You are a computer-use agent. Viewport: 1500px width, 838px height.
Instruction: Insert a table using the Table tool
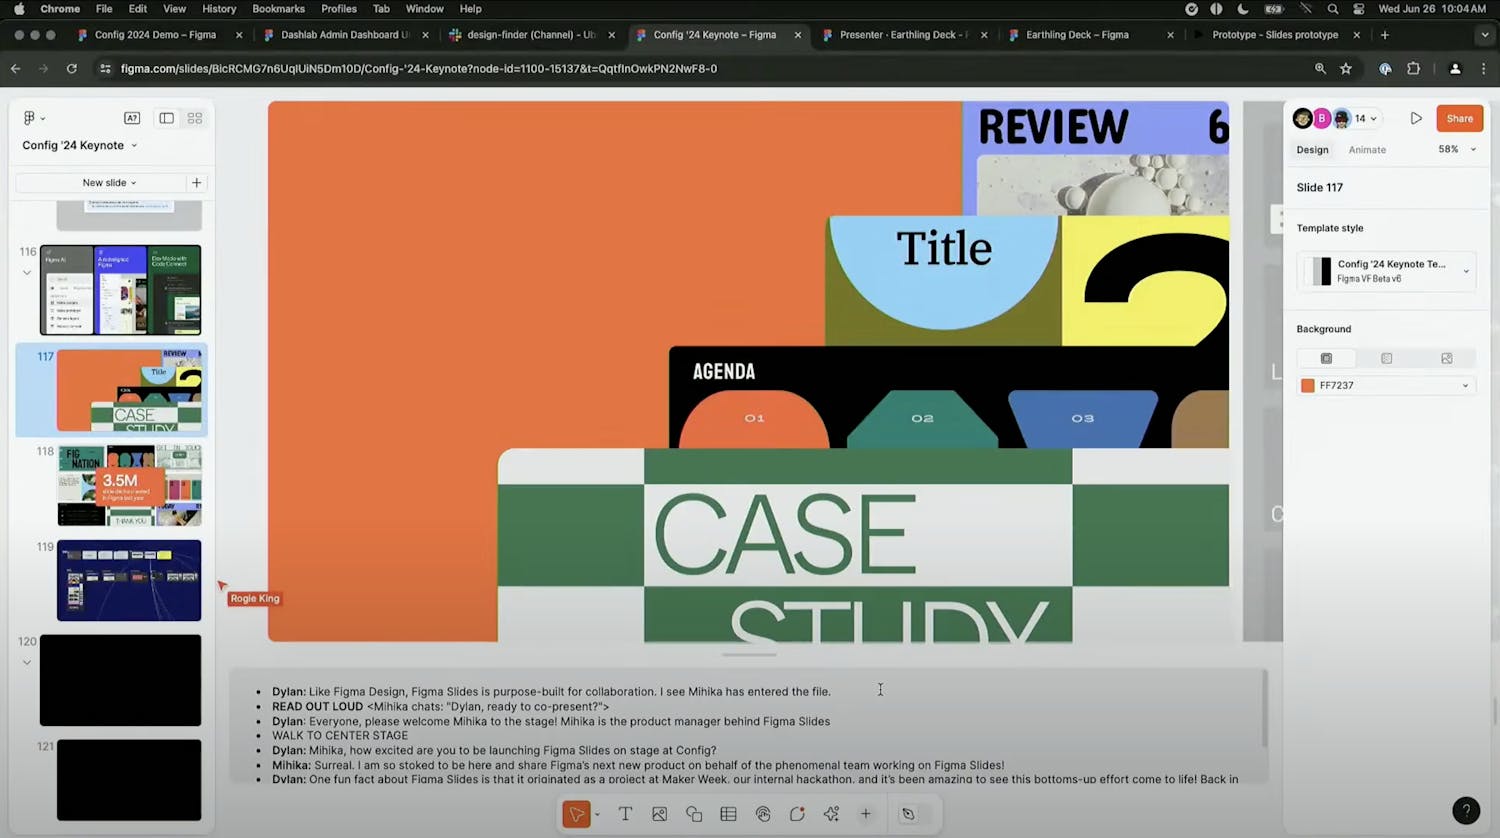click(728, 814)
